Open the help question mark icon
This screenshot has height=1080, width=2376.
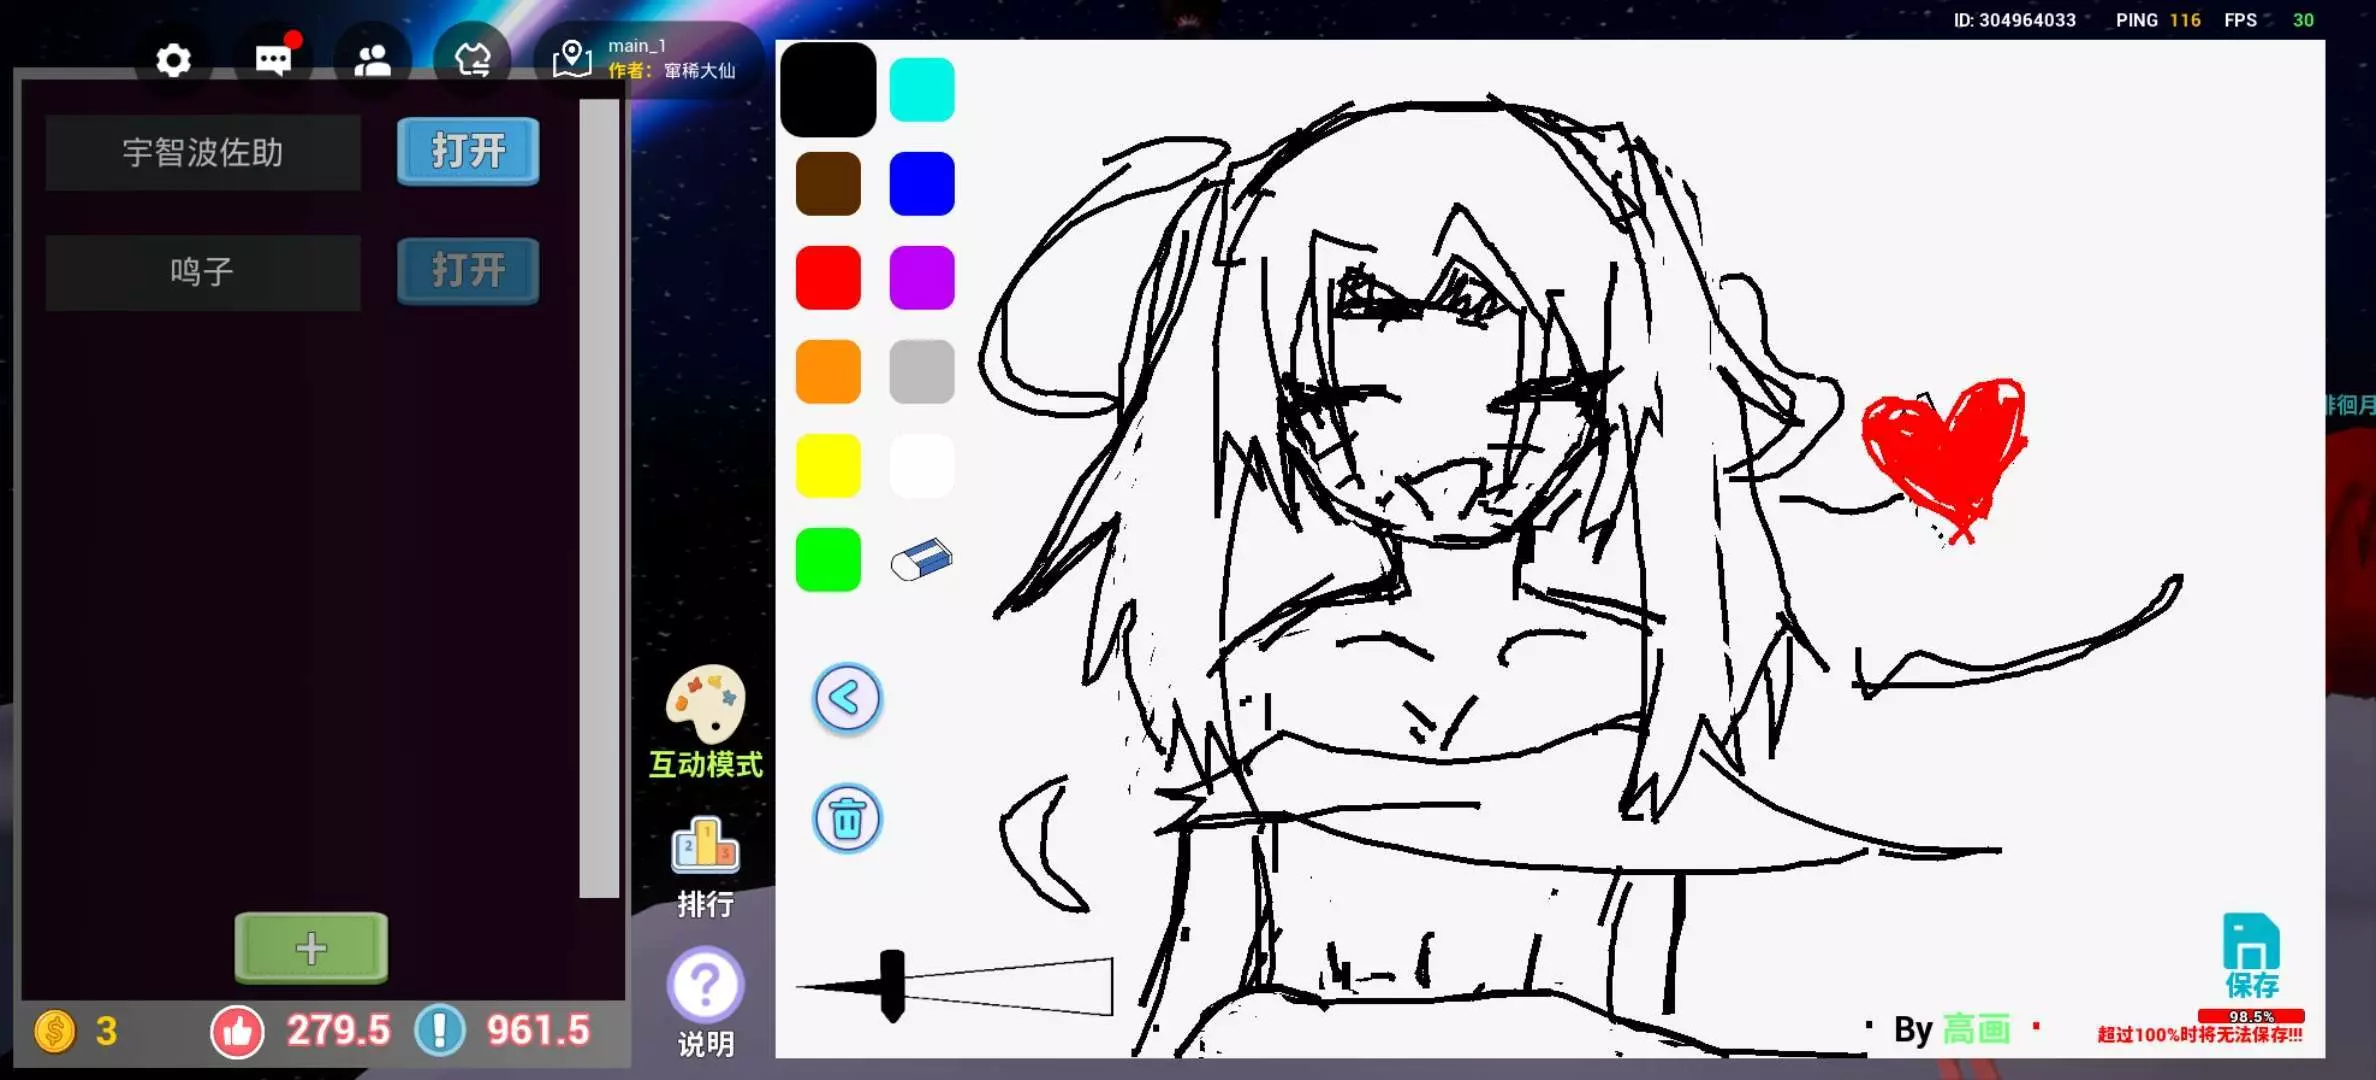click(x=705, y=985)
